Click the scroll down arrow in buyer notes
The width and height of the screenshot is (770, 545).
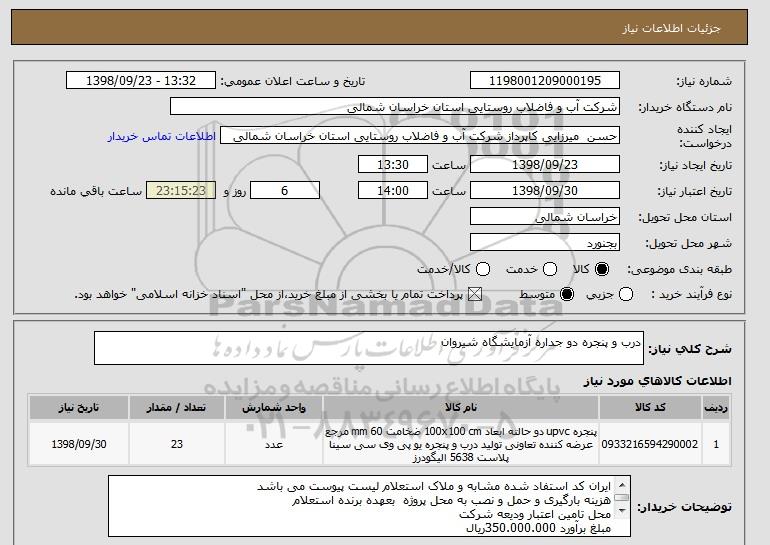[622, 511]
